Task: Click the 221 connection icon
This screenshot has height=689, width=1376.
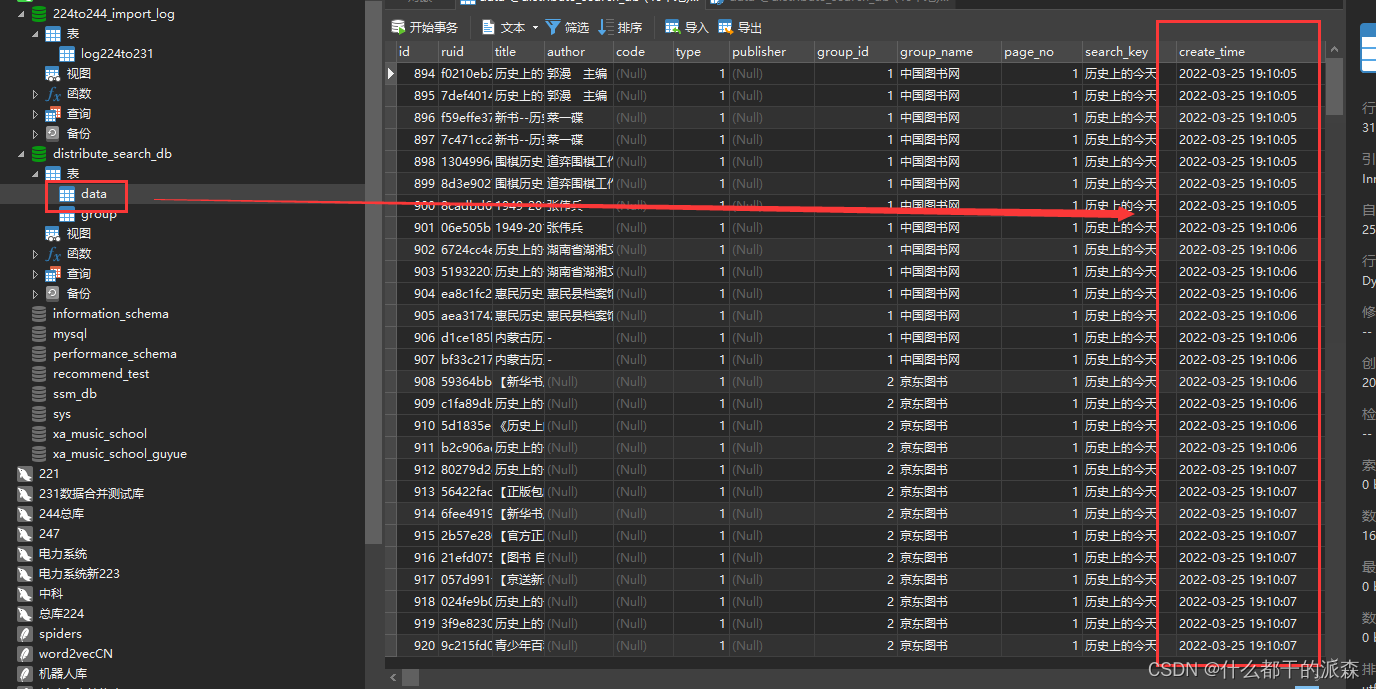Action: (25, 474)
